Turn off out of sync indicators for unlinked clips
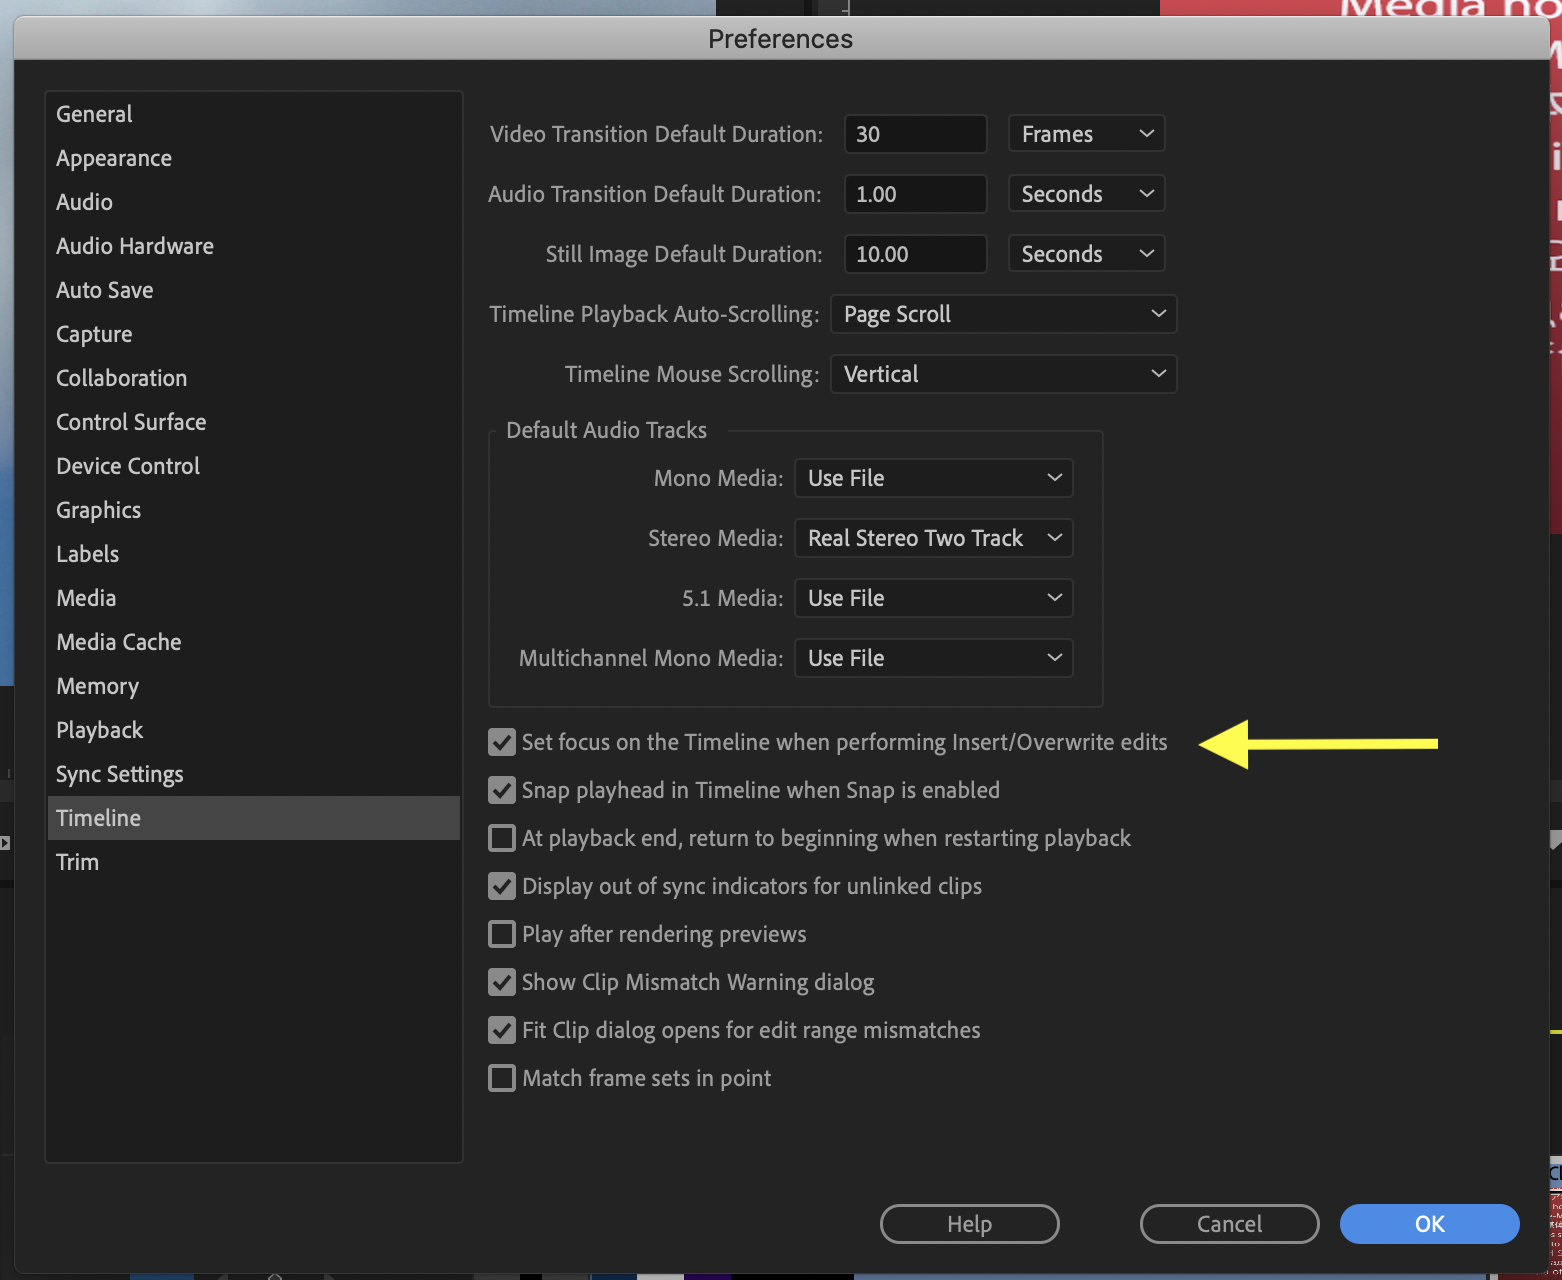 click(x=501, y=886)
